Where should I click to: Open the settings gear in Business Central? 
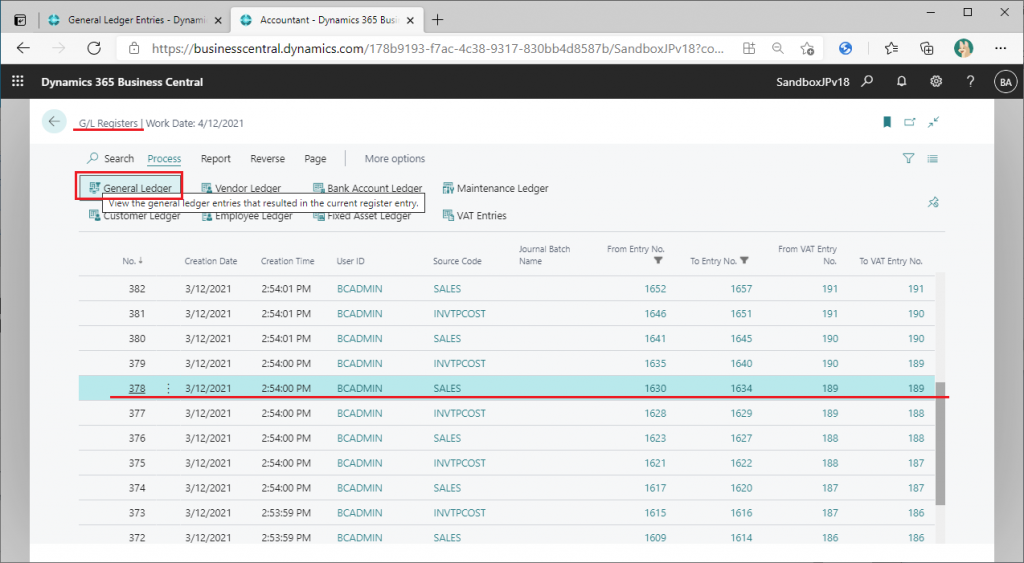point(936,81)
